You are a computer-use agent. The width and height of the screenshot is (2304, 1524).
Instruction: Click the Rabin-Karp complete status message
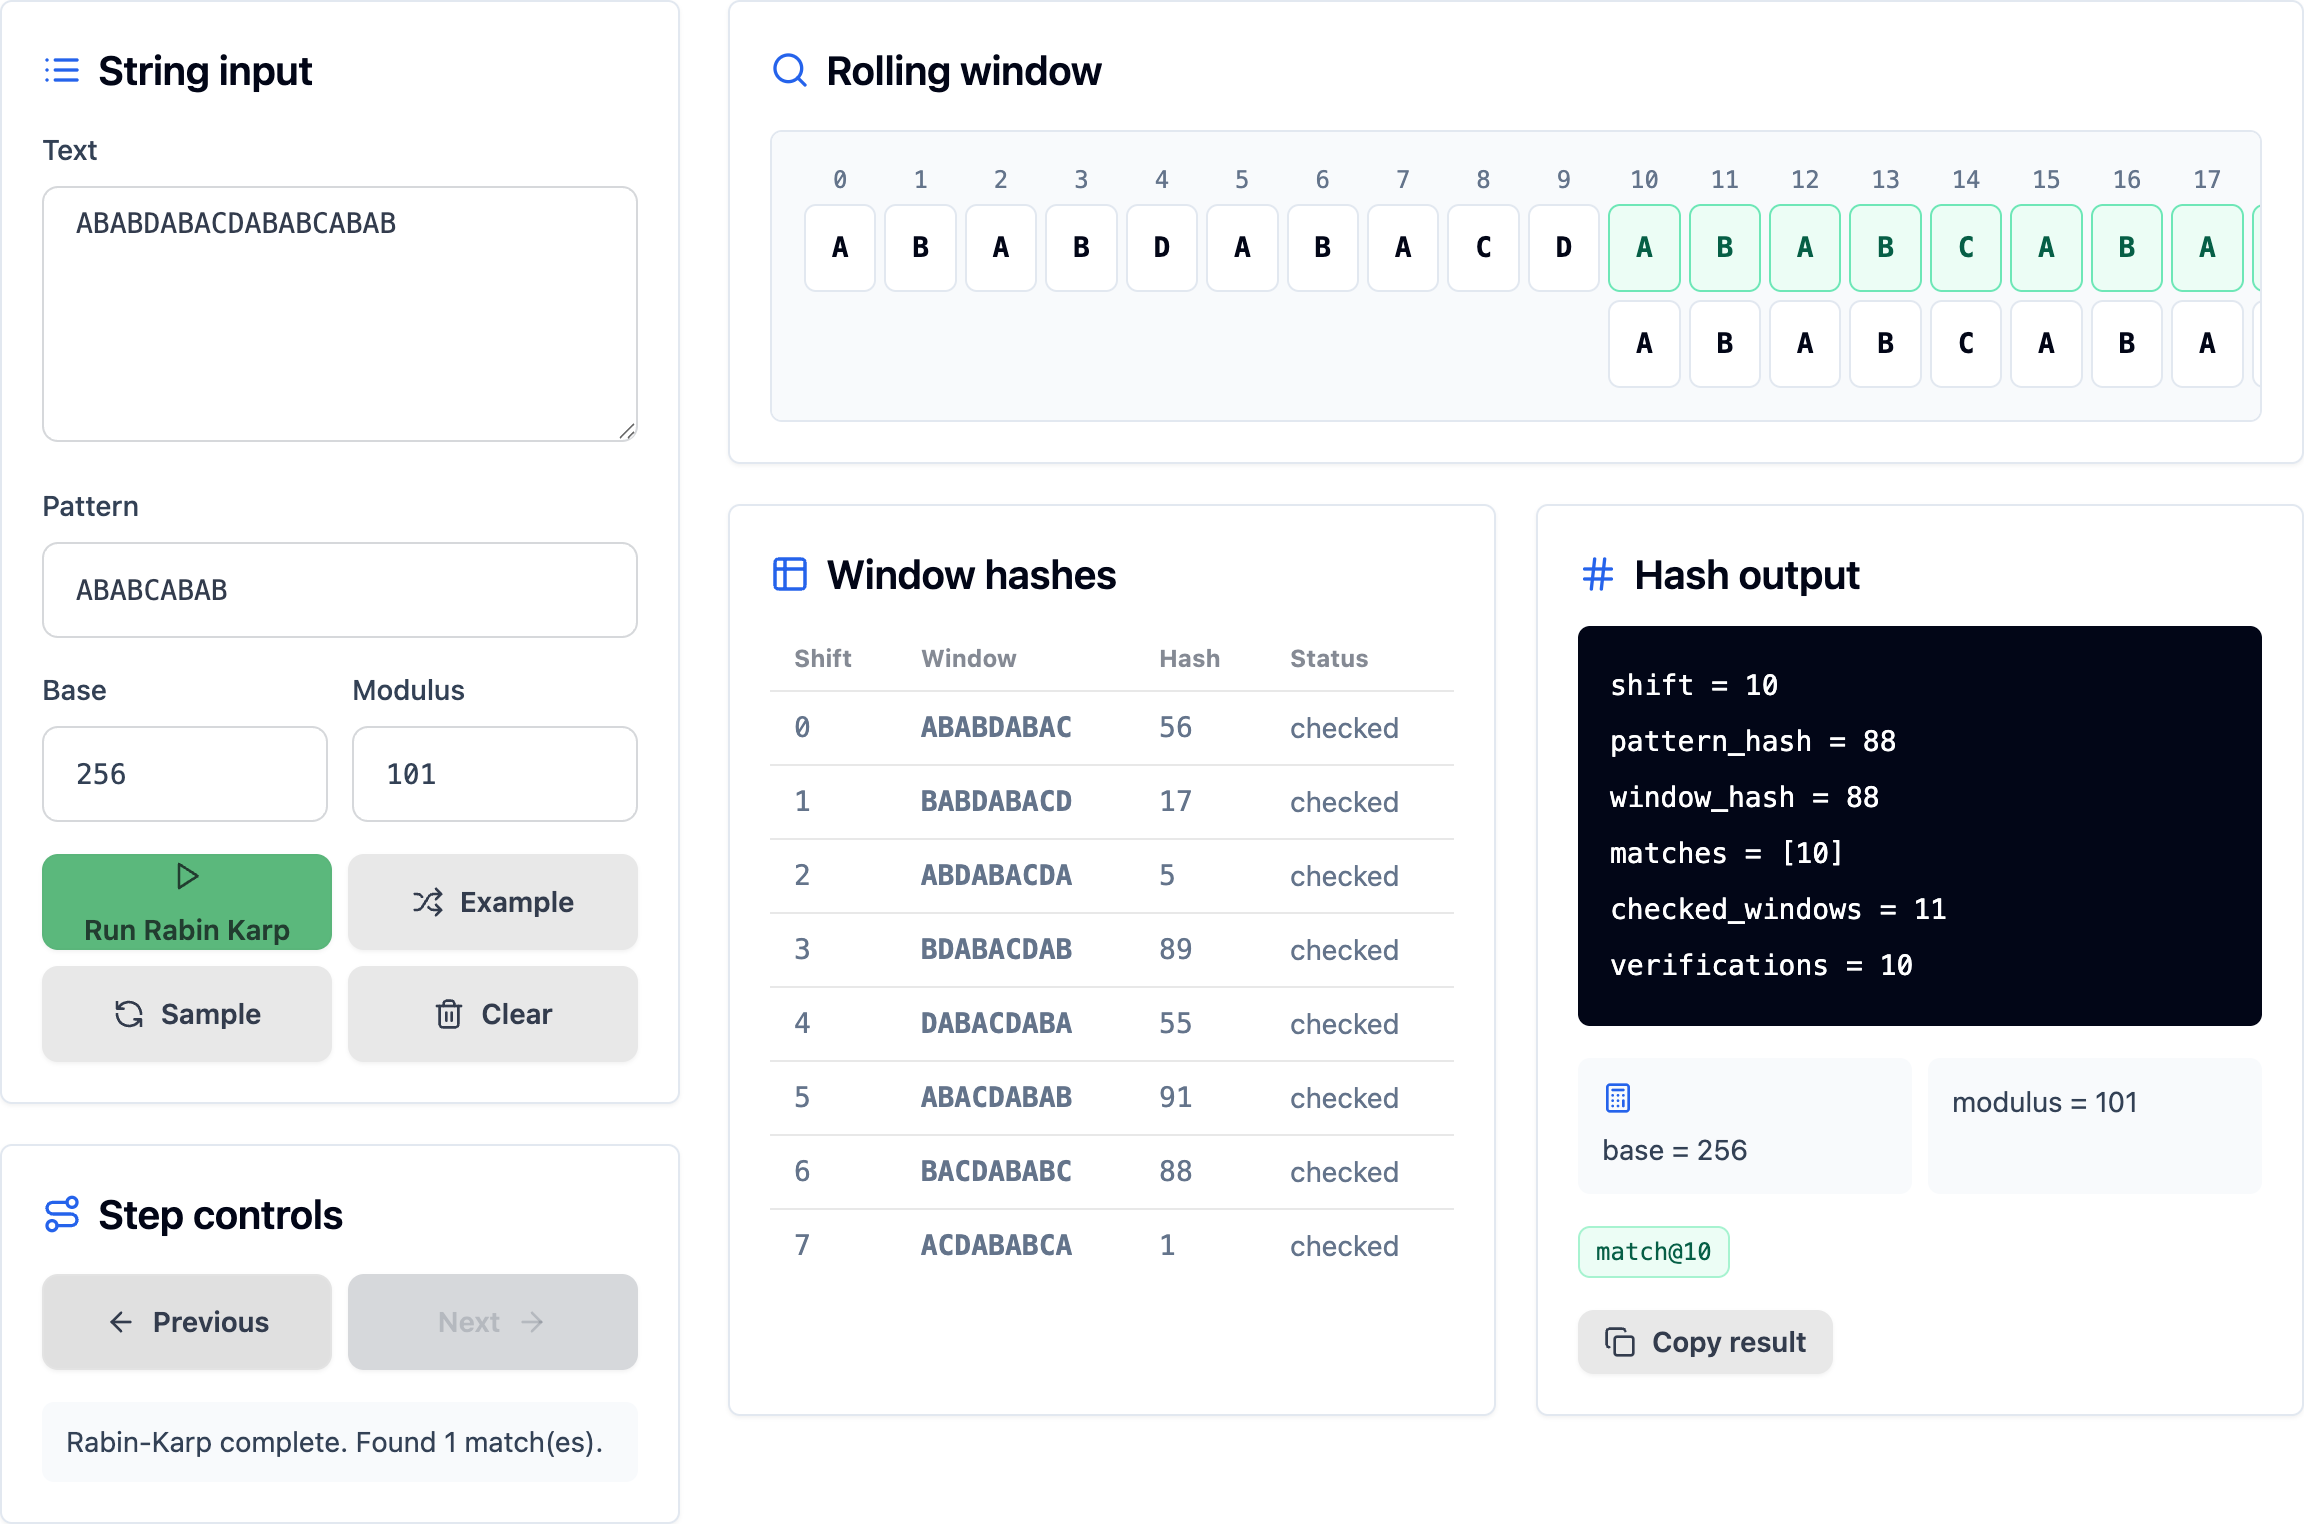click(340, 1442)
